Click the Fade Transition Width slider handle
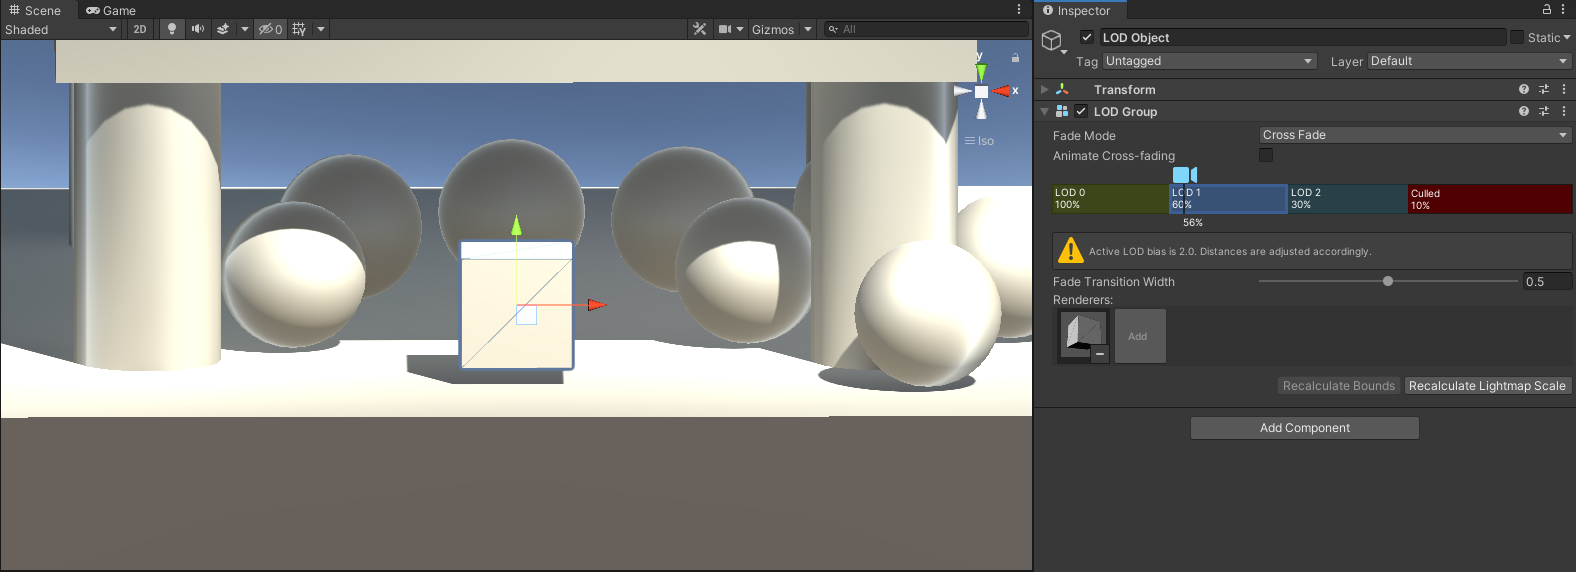This screenshot has width=1576, height=572. point(1388,281)
